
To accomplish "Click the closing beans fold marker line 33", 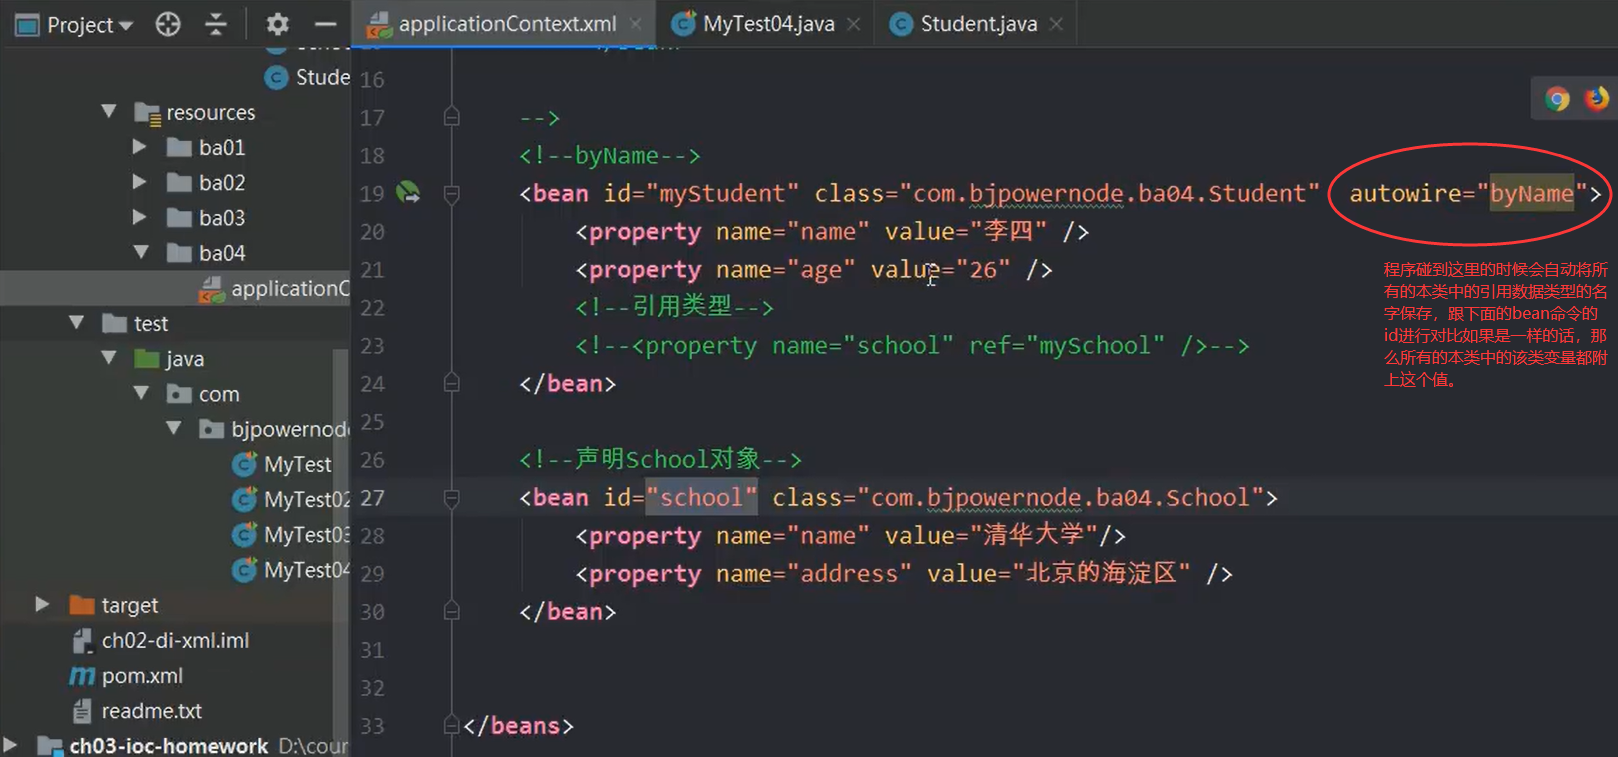I will pyautogui.click(x=452, y=726).
